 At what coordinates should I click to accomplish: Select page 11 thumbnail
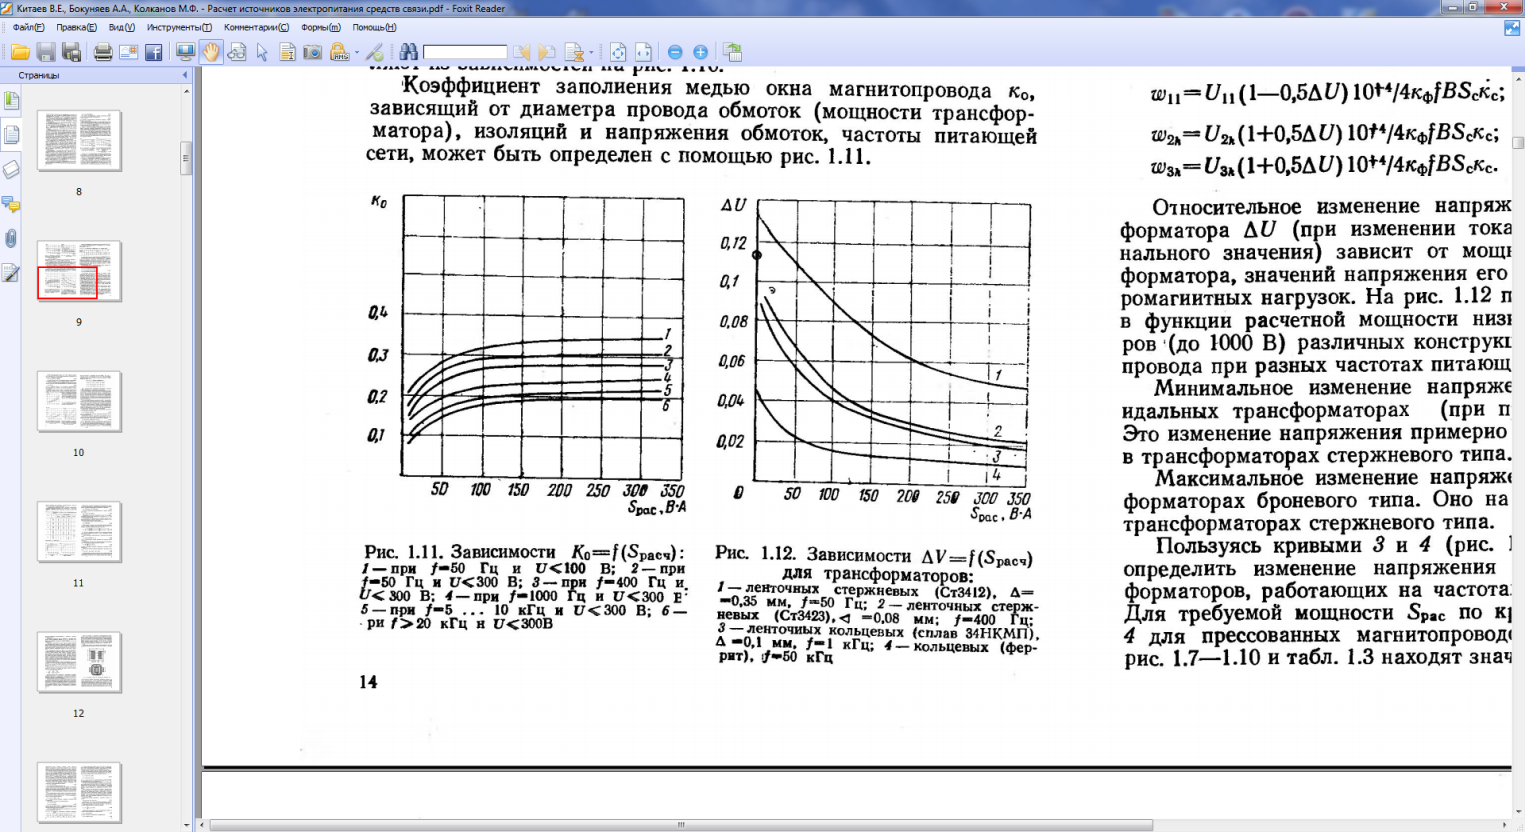(x=79, y=532)
